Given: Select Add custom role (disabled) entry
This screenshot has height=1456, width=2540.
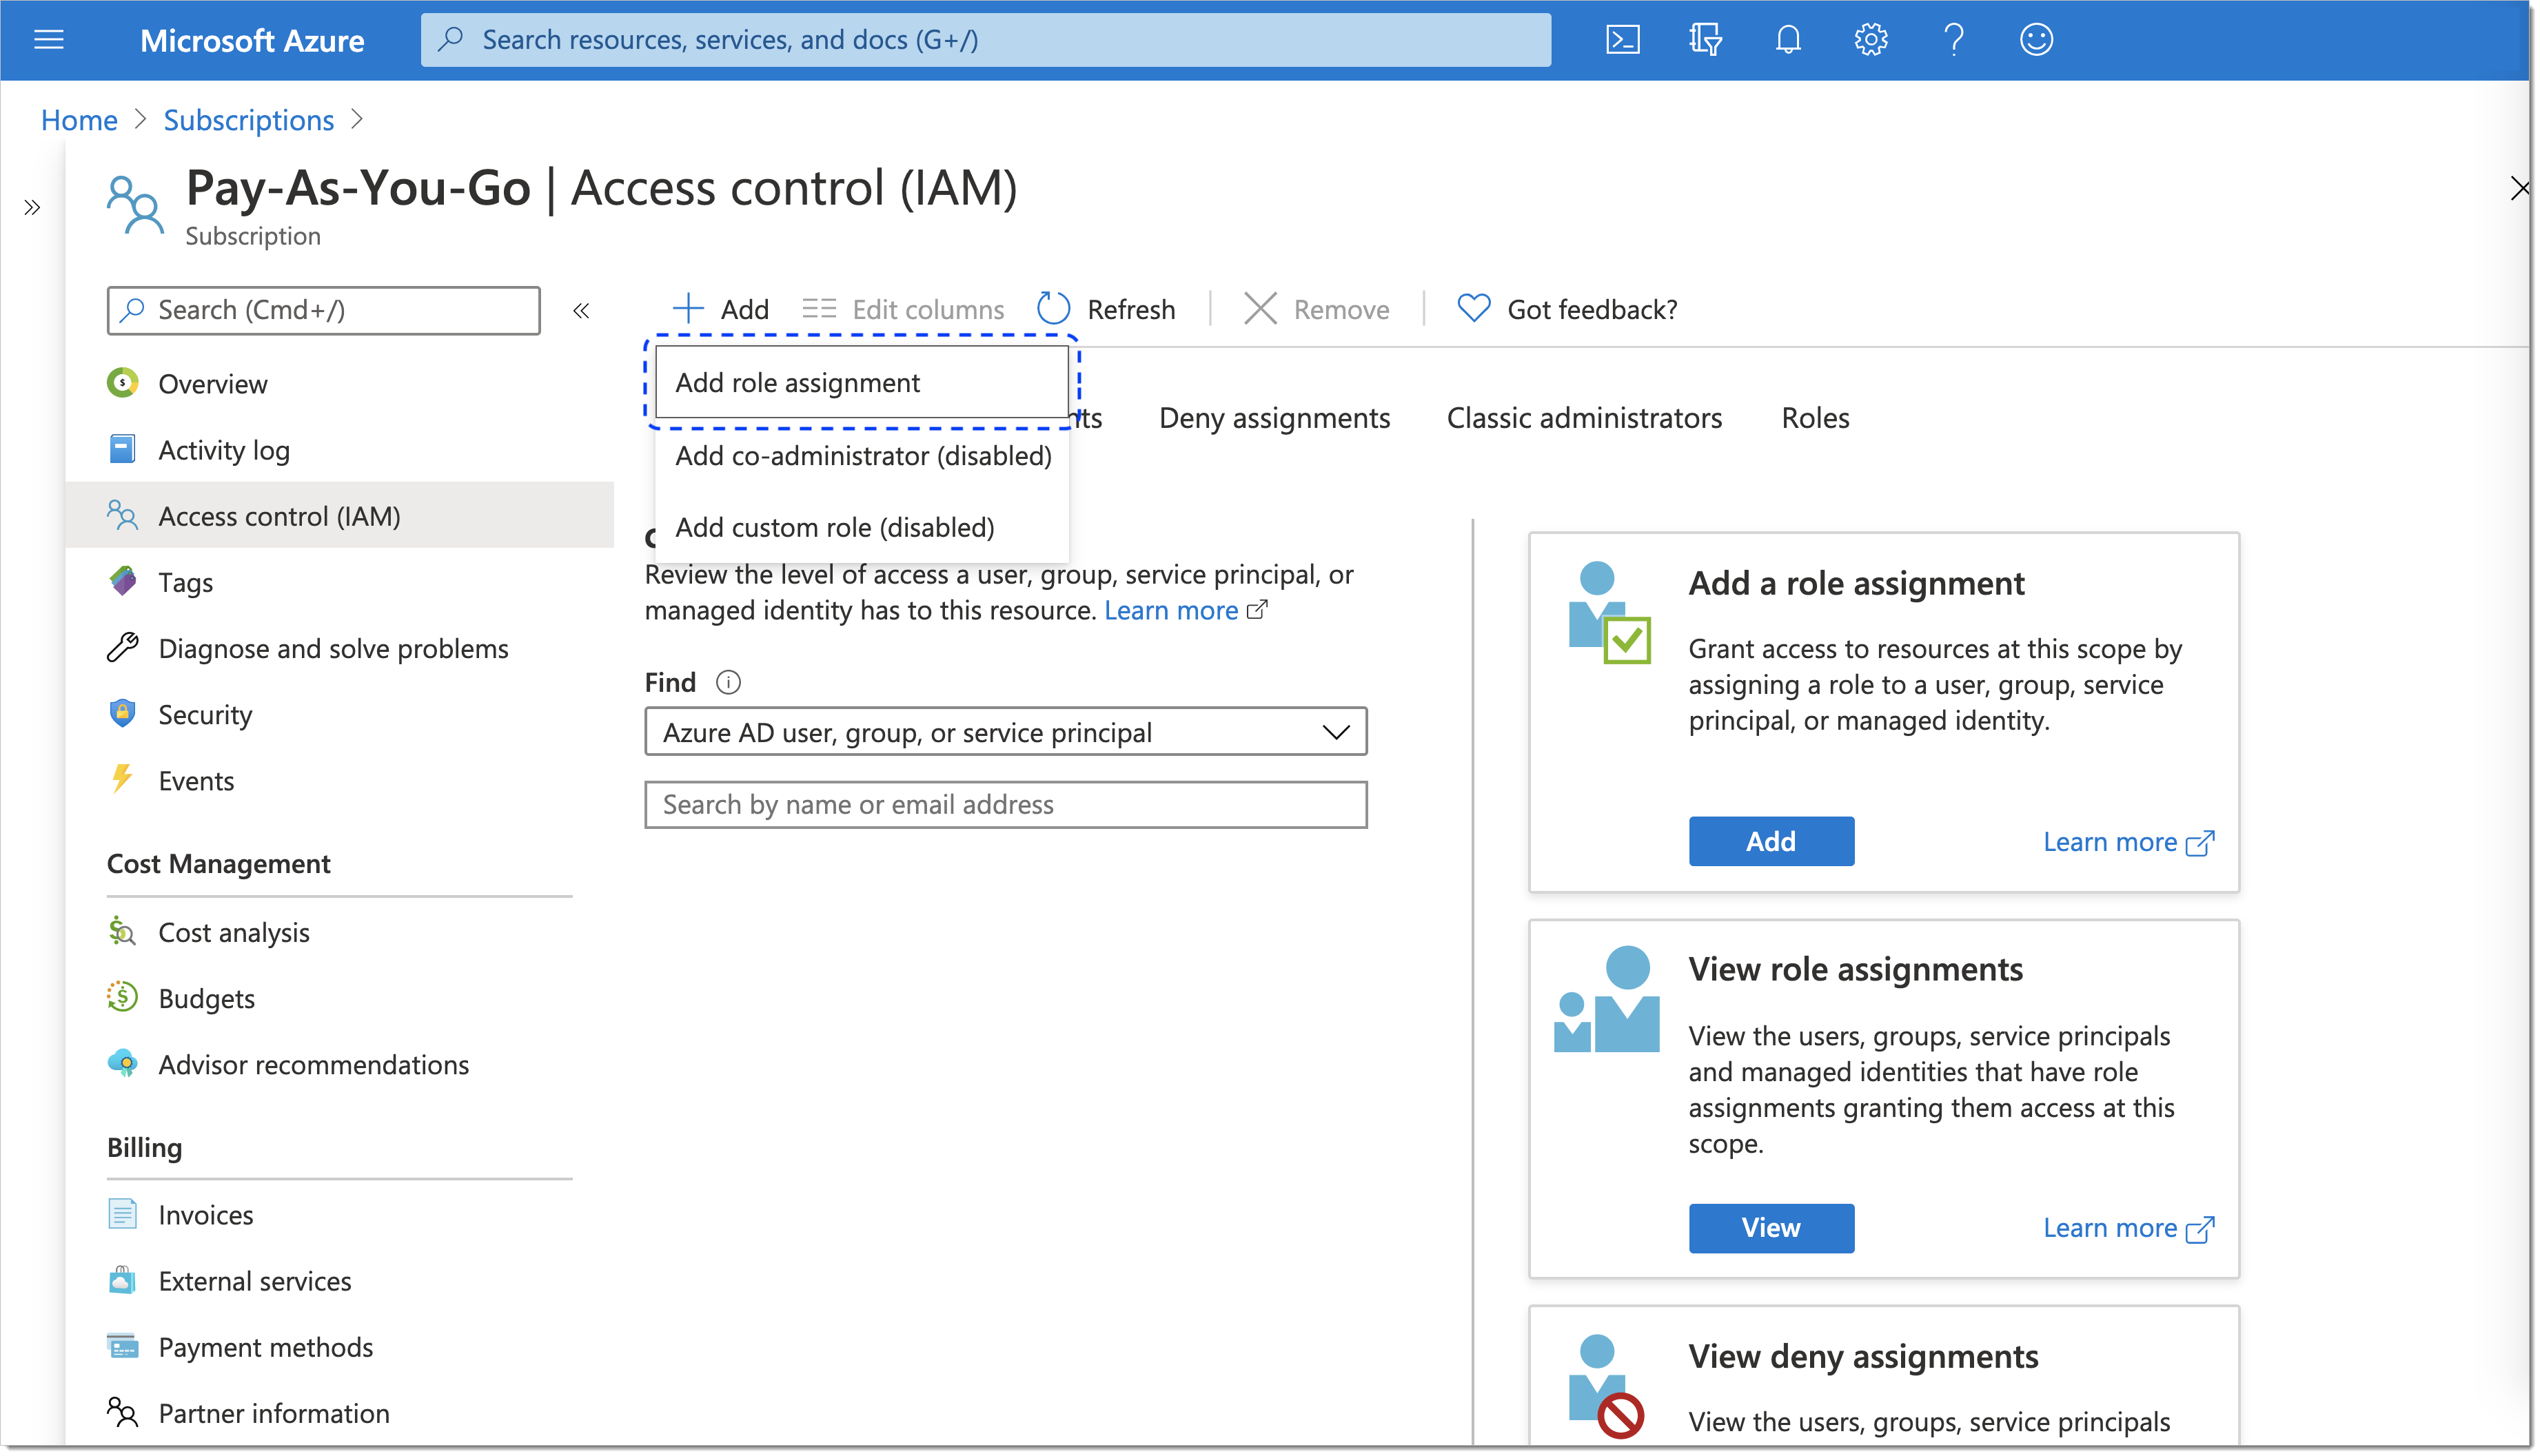Looking at the screenshot, I should pyautogui.click(x=862, y=527).
